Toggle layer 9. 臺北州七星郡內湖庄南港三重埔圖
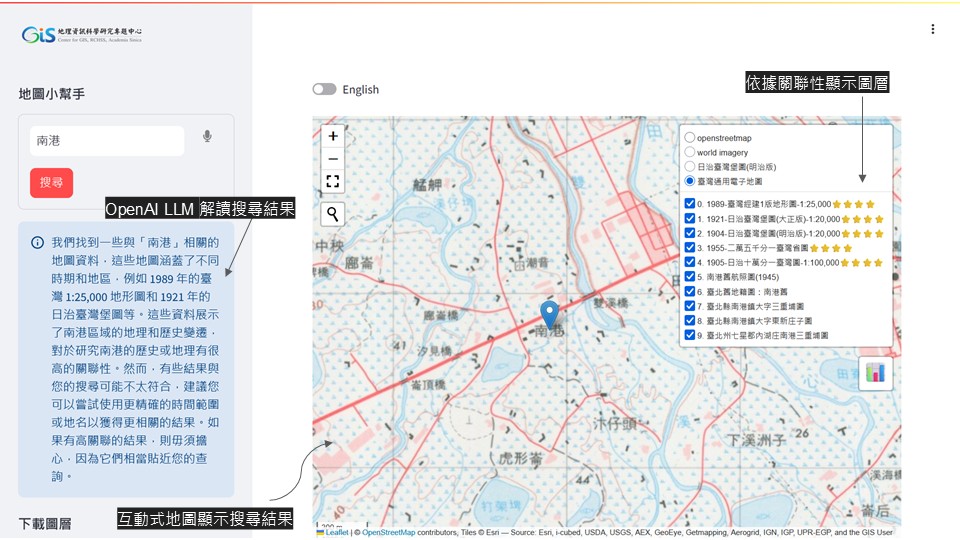 click(690, 336)
